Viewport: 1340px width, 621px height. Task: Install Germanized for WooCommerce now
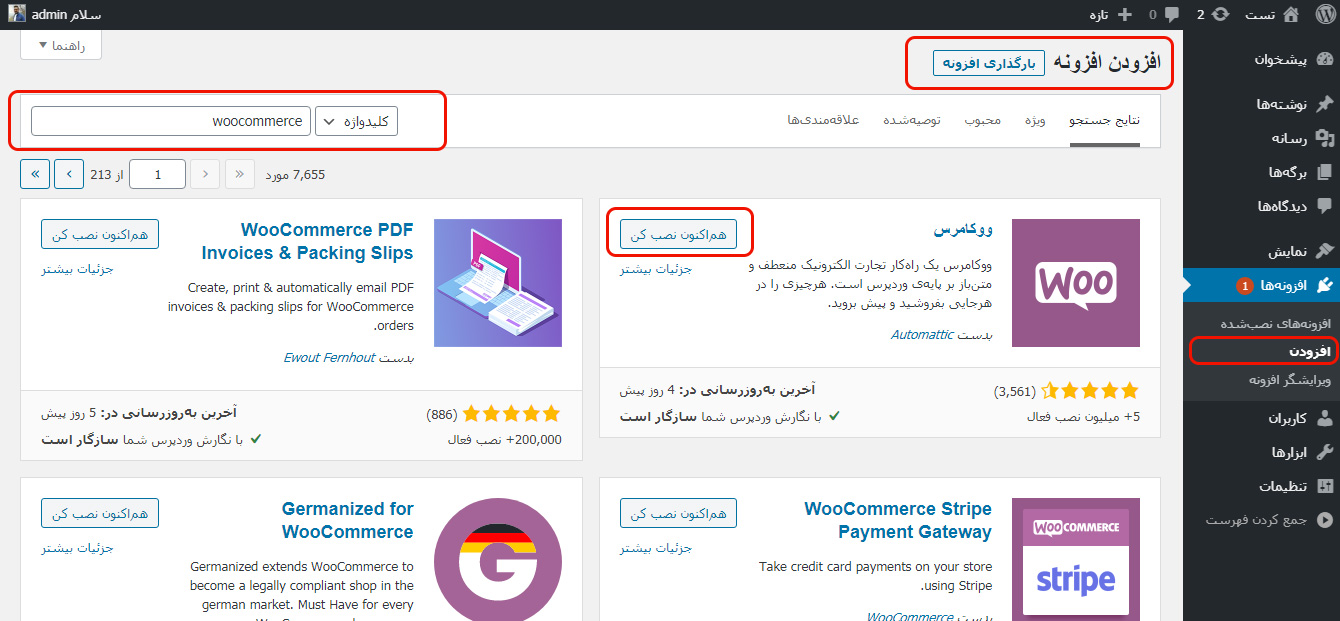pyautogui.click(x=100, y=513)
